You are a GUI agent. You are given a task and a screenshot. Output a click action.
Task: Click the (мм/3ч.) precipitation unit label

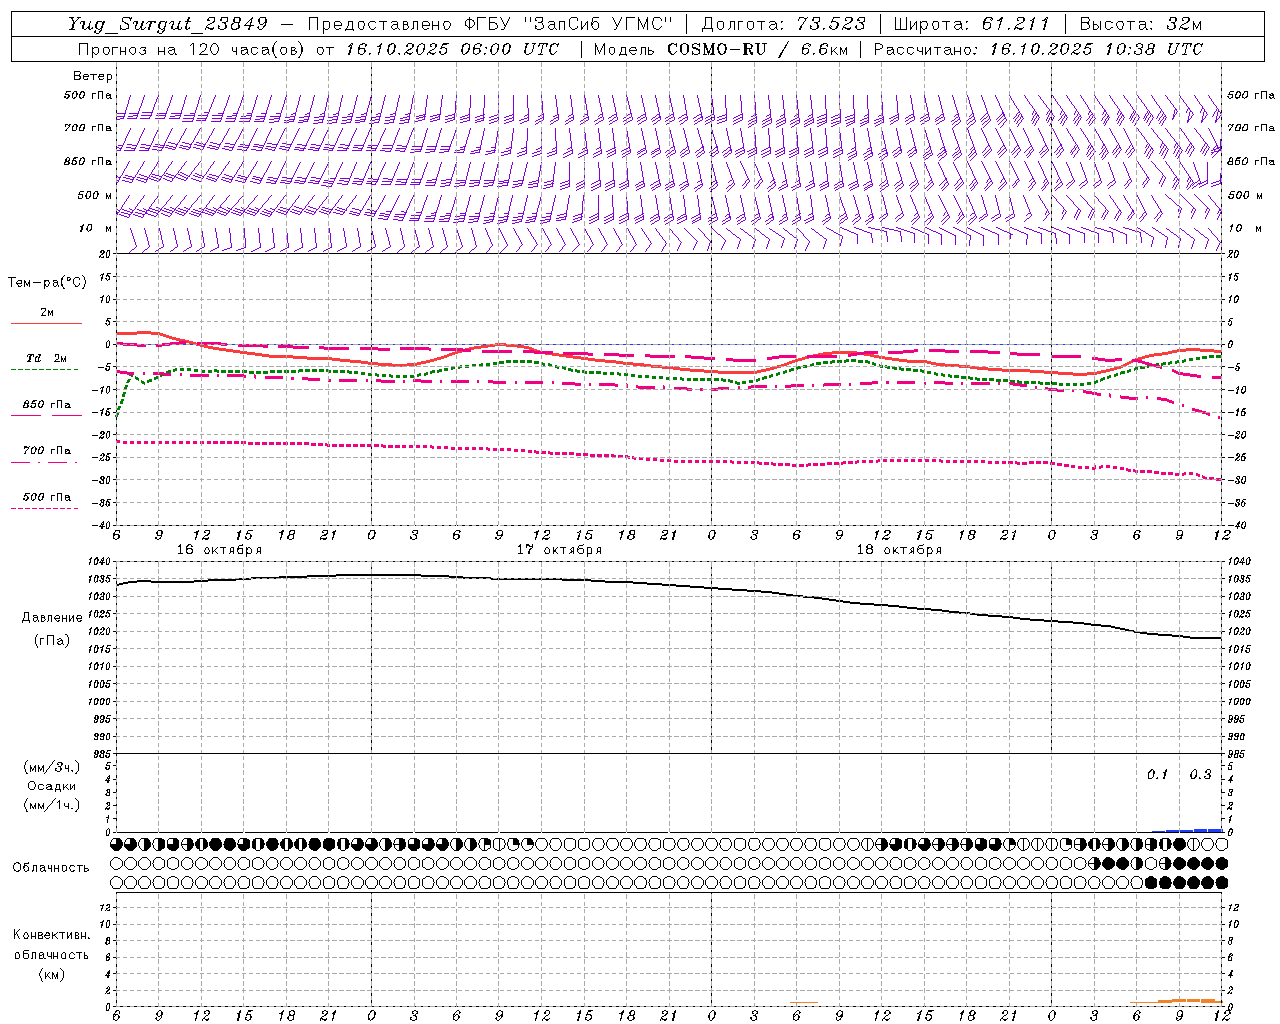51,767
